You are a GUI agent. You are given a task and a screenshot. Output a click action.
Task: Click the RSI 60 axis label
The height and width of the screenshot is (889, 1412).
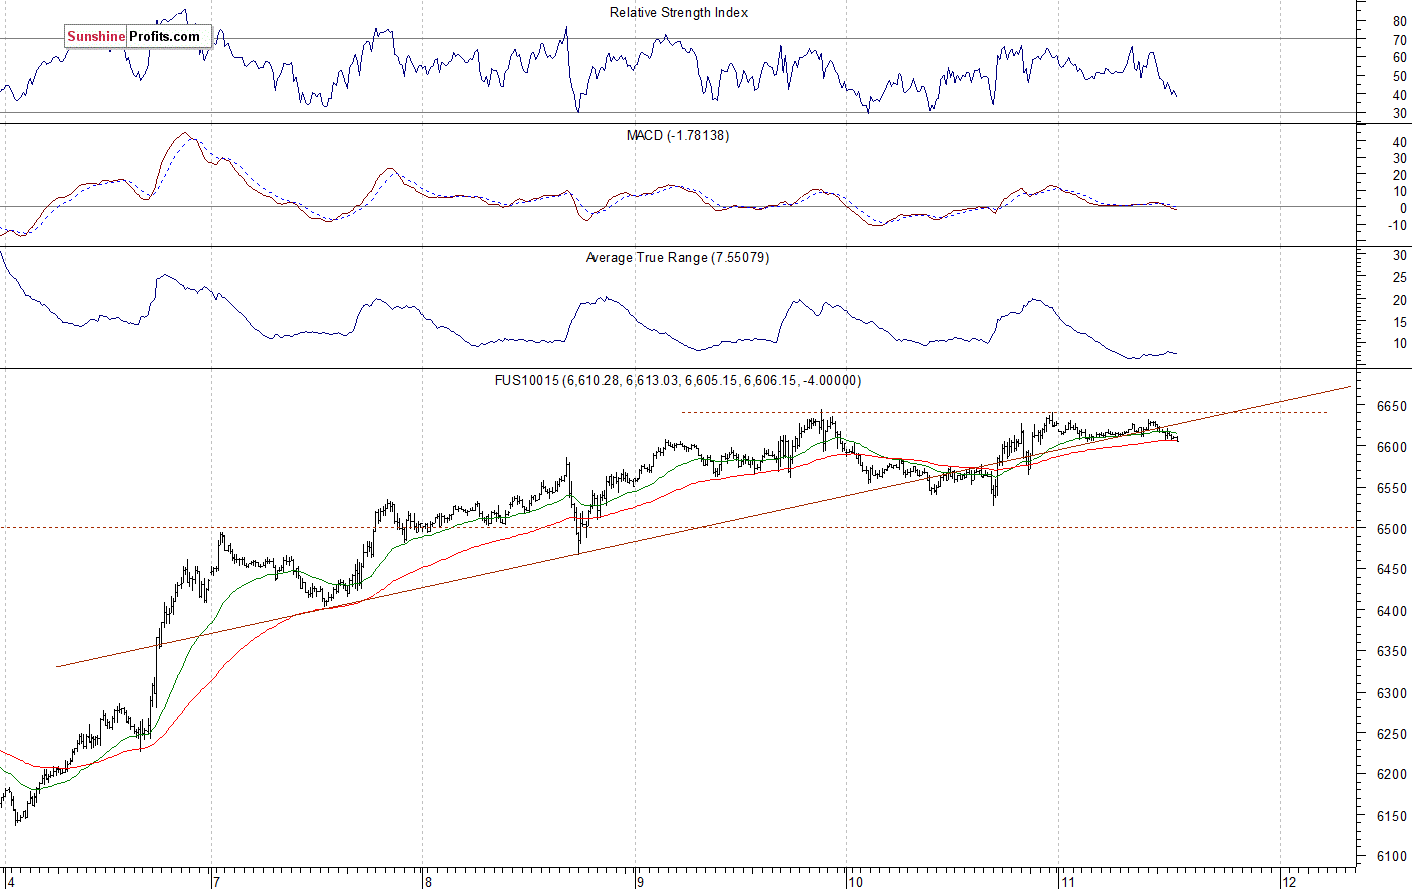click(1400, 58)
